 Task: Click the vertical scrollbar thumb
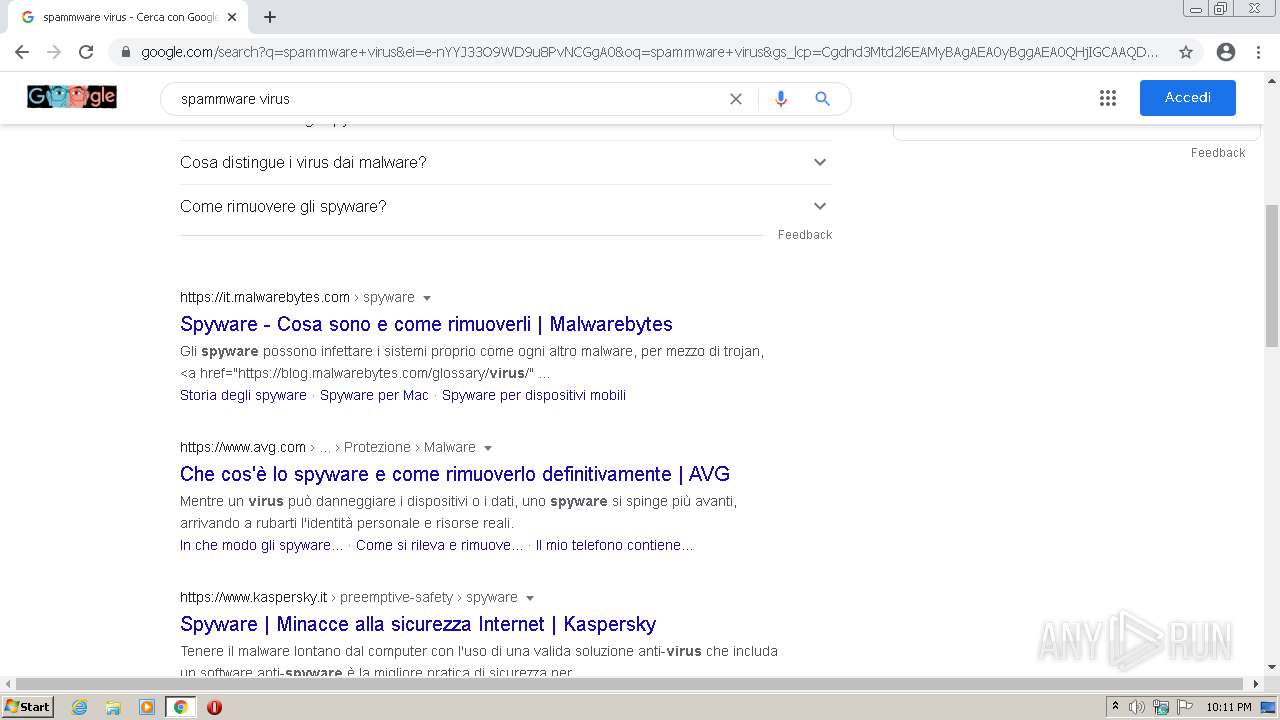click(1272, 275)
